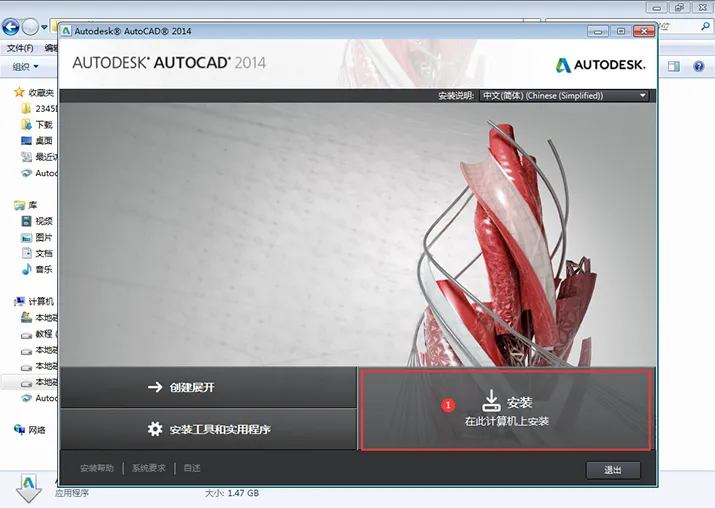Image resolution: width=715 pixels, height=508 pixels.
Task: Click AutoCAD file icon in Explorer details pane
Action: click(x=29, y=489)
